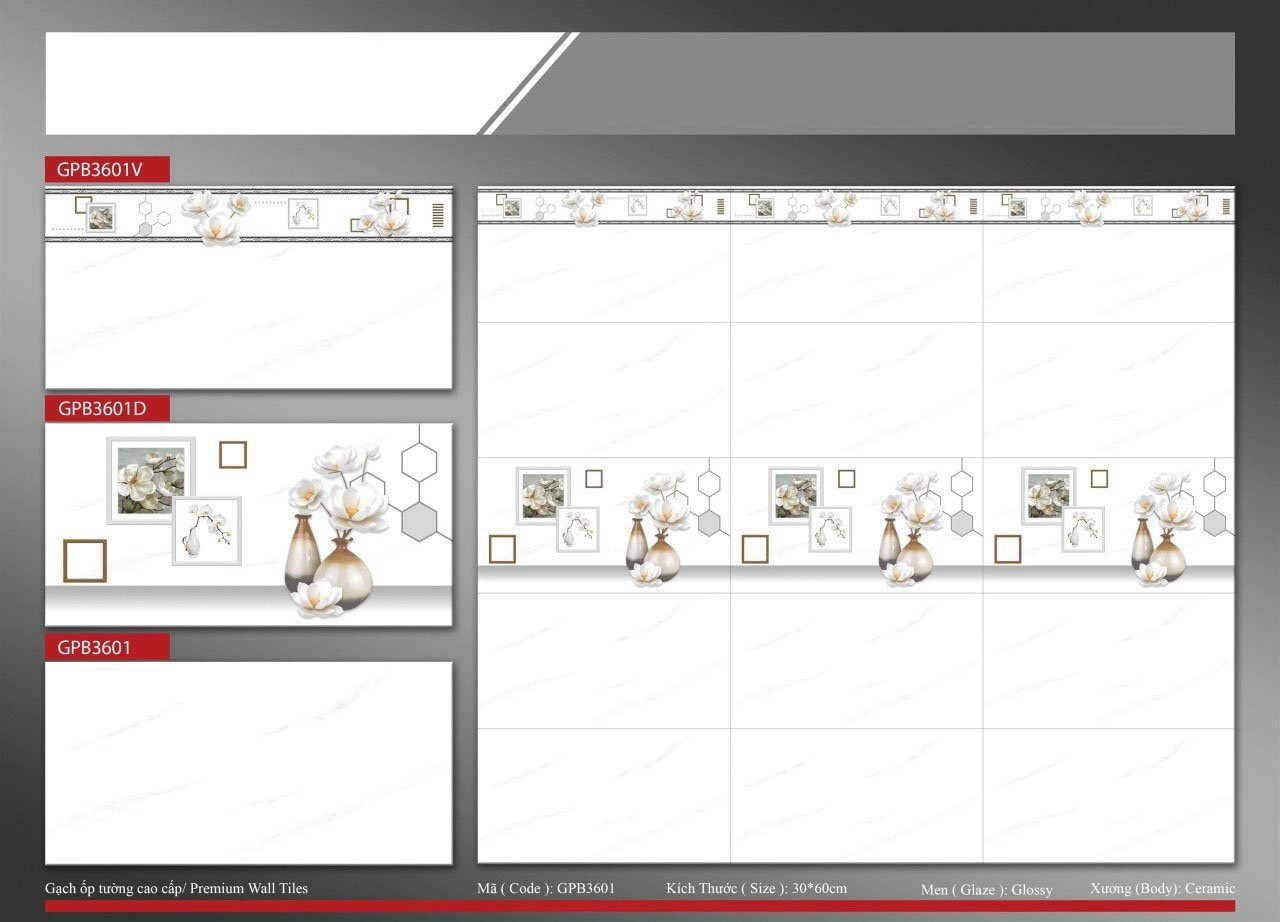Click the plain GPB3601 red label
Viewport: 1280px width, 922px height.
(107, 646)
